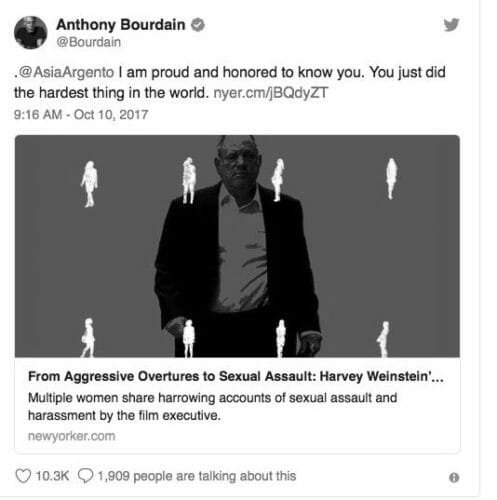Open the @AsiaArgento mention
This screenshot has width=497, height=500.
(x=66, y=72)
